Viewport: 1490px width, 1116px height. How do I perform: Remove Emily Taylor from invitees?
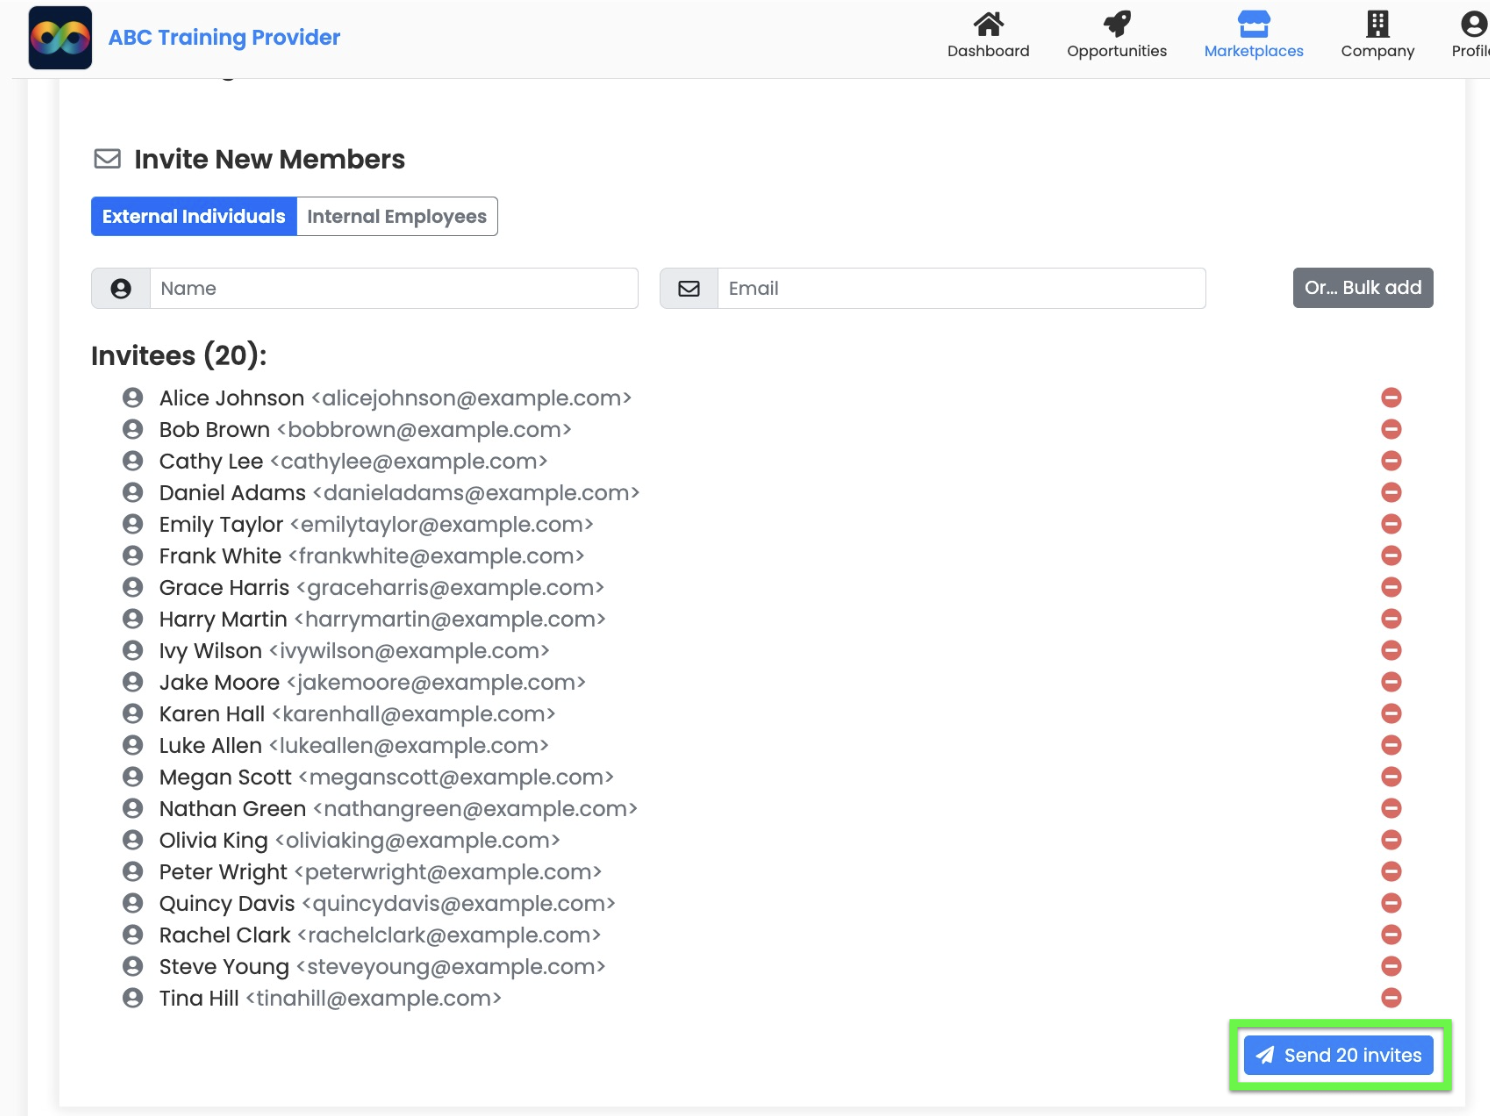pyautogui.click(x=1391, y=524)
